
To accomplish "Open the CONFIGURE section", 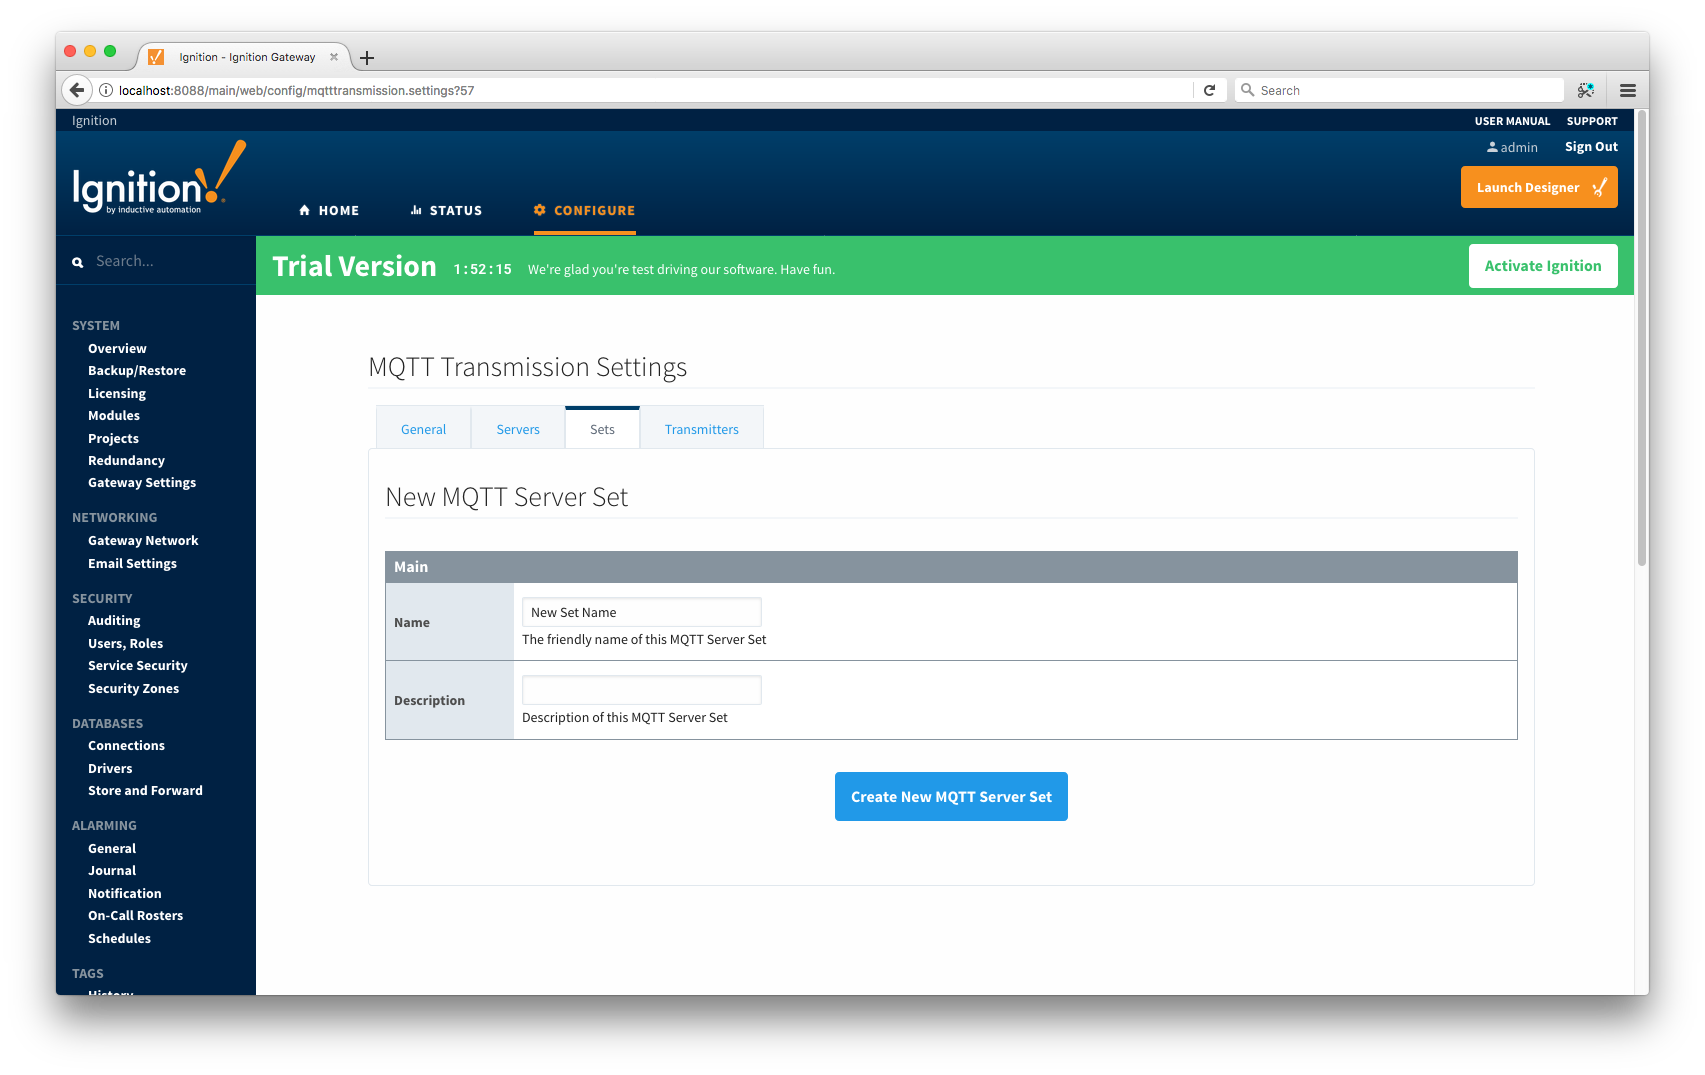I will 585,210.
